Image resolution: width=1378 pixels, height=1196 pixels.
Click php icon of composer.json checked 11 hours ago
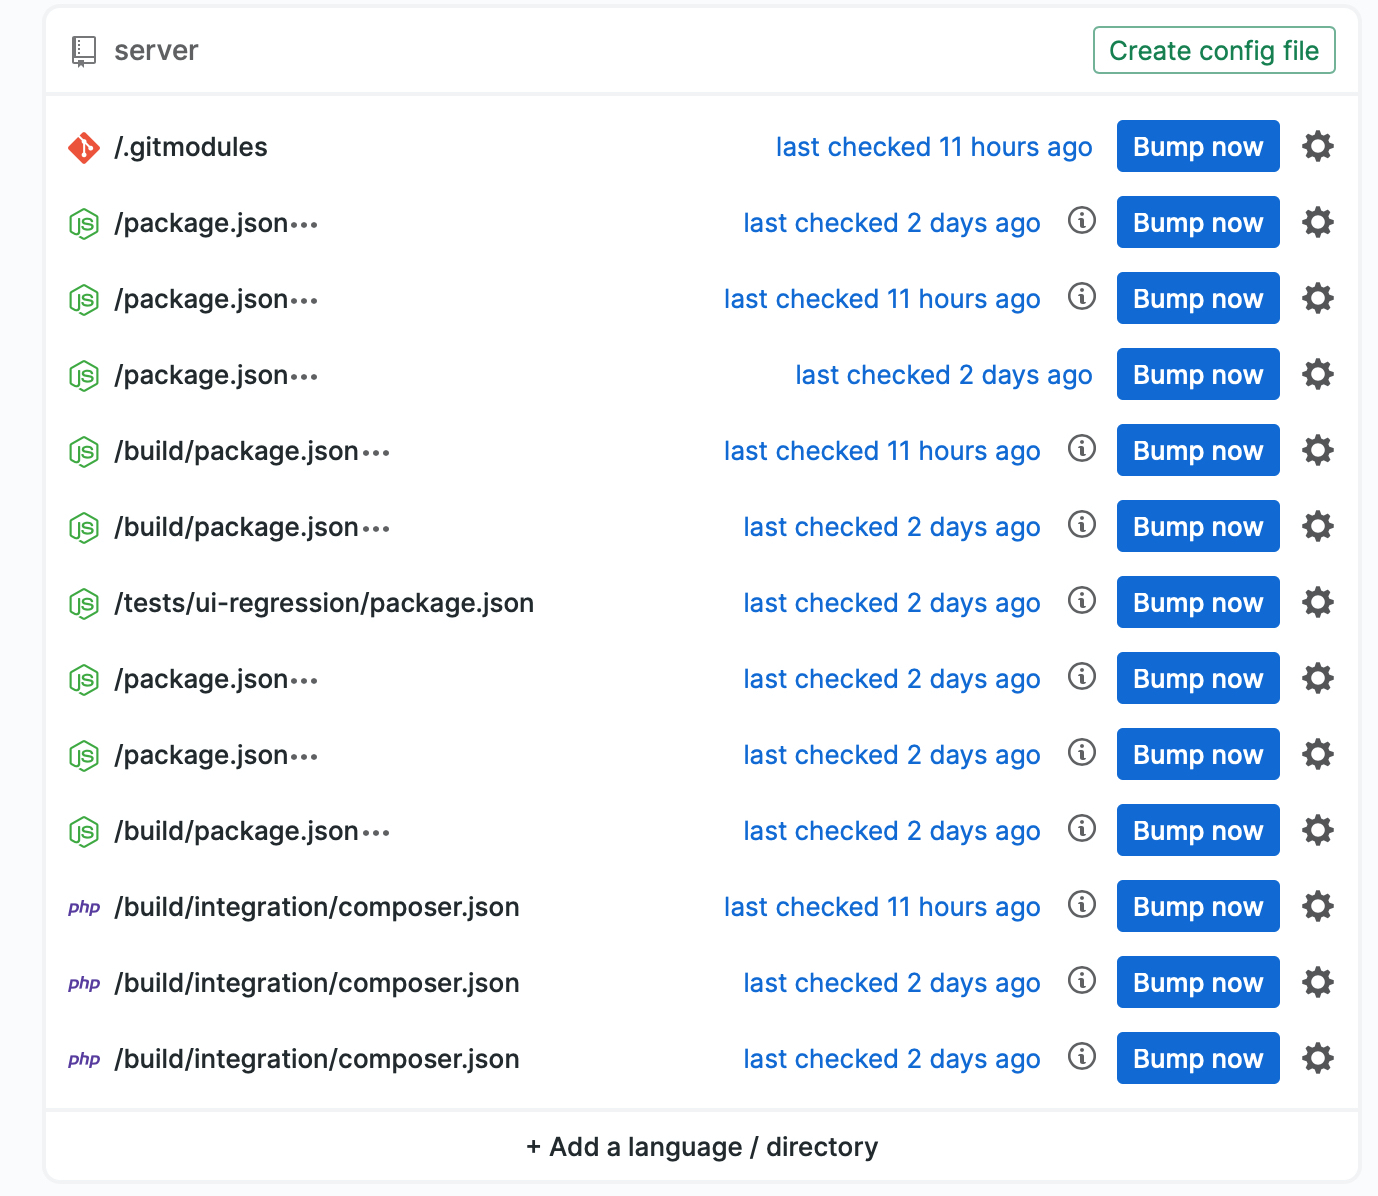point(84,907)
